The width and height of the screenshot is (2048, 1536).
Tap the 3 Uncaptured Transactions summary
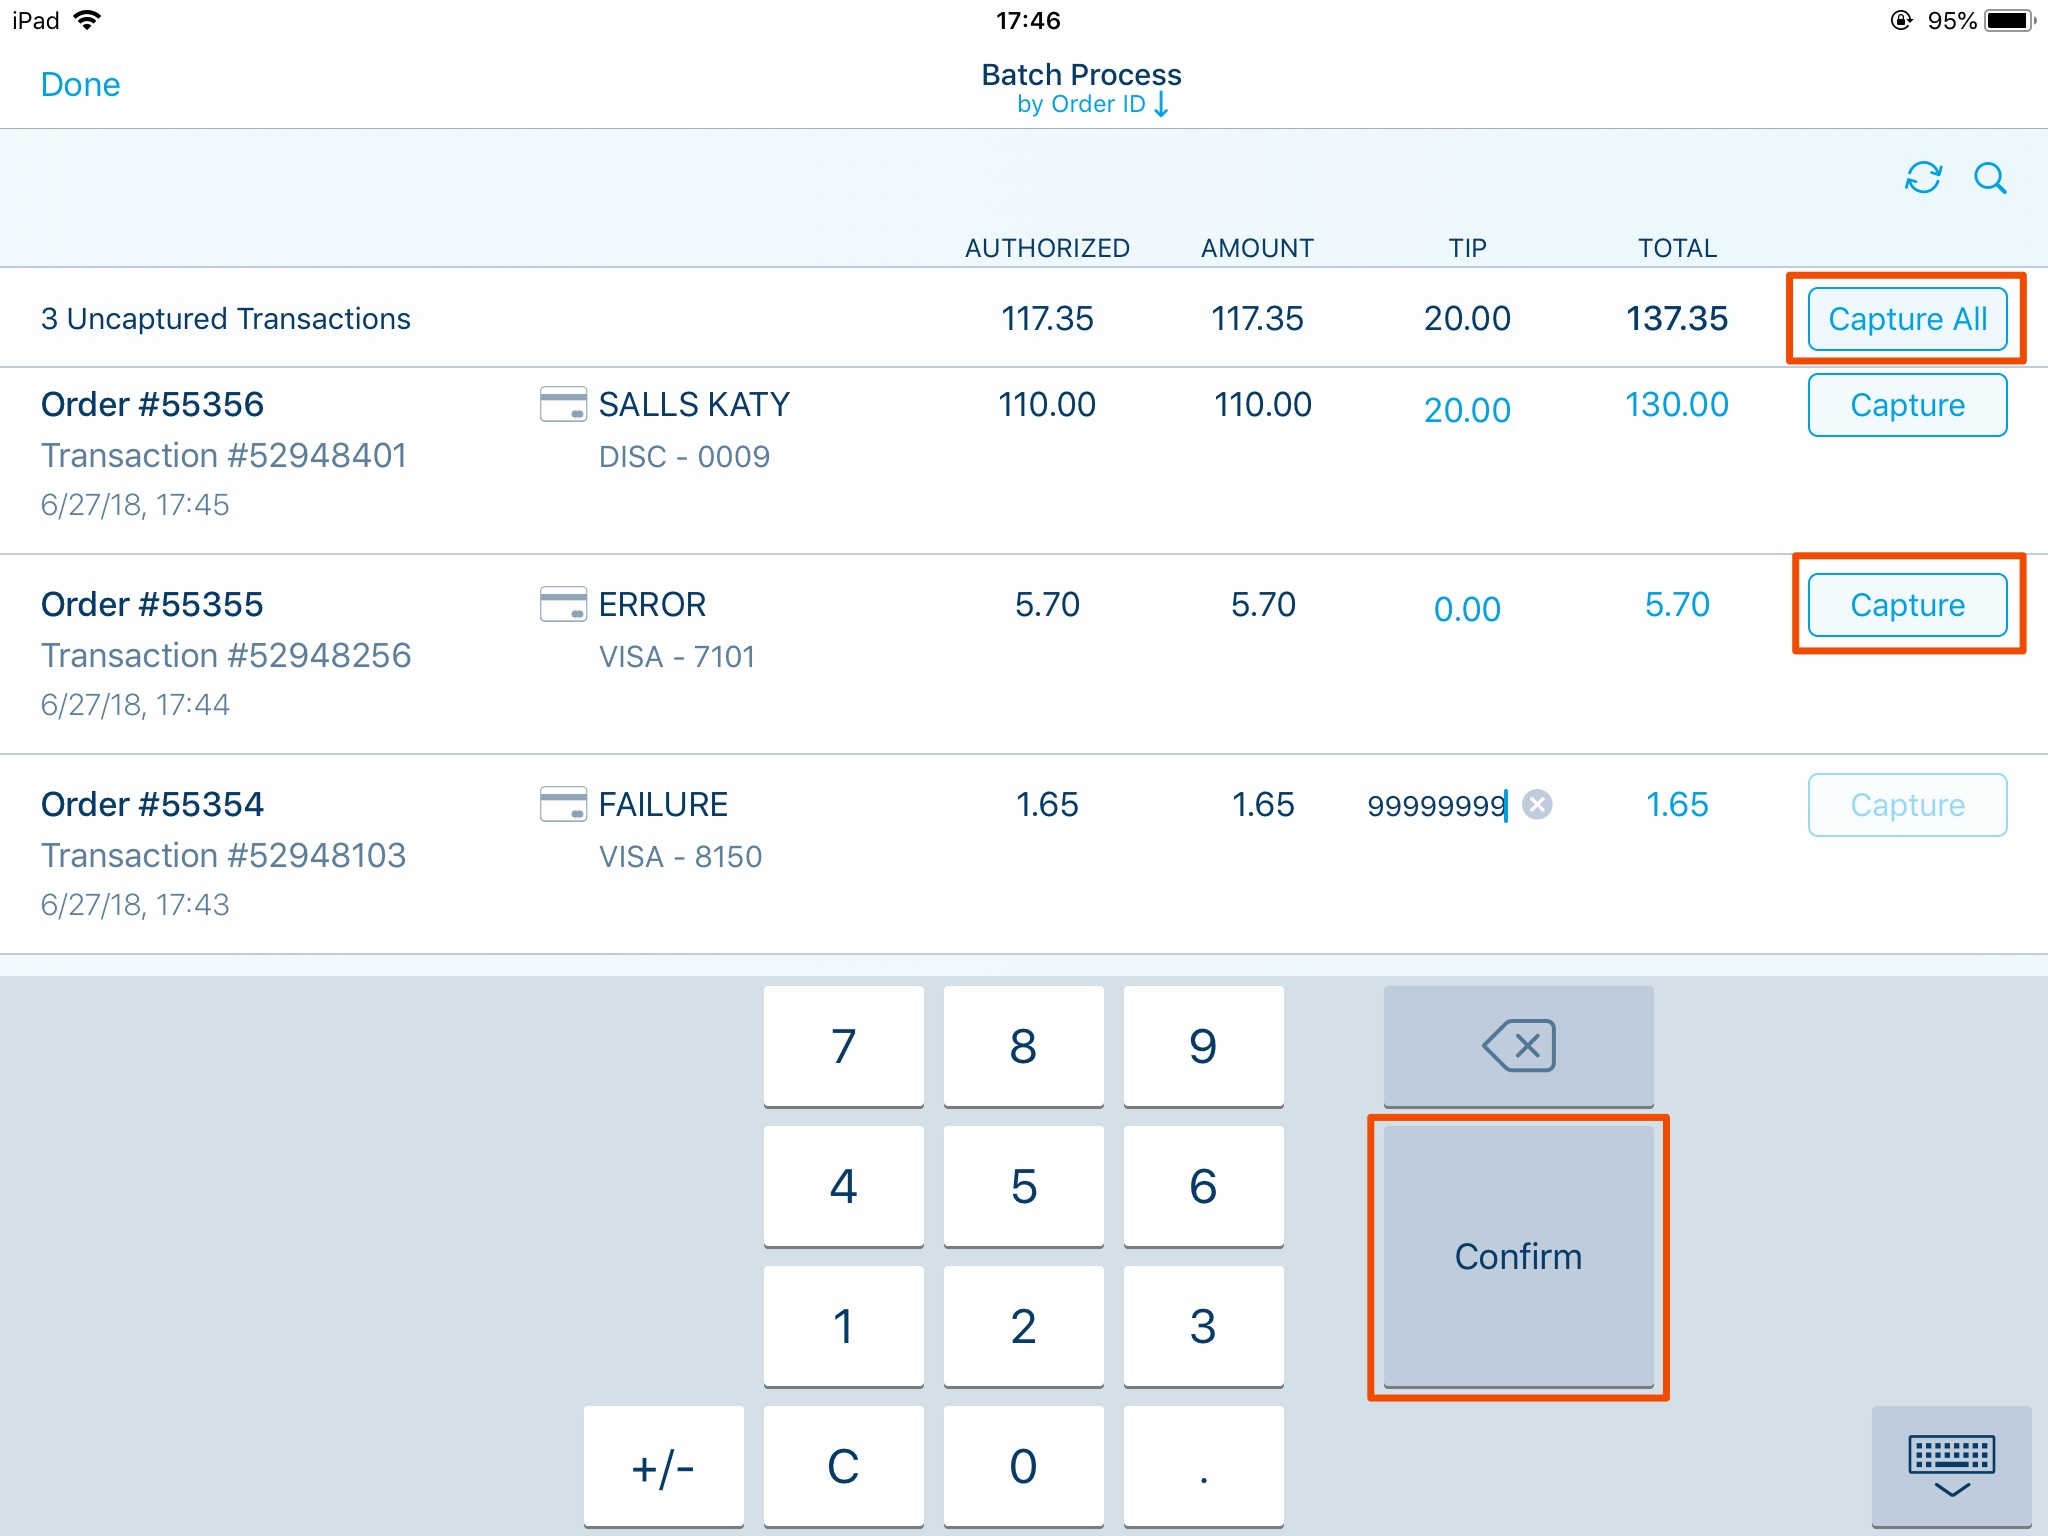pos(226,319)
